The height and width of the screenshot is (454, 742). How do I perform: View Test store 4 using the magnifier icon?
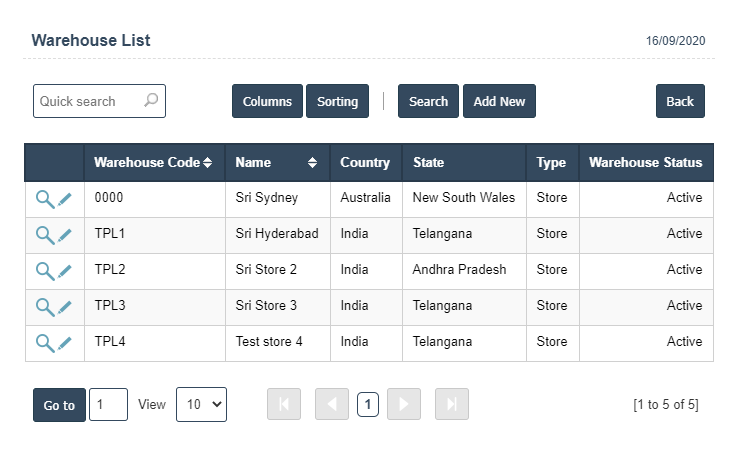click(x=44, y=343)
